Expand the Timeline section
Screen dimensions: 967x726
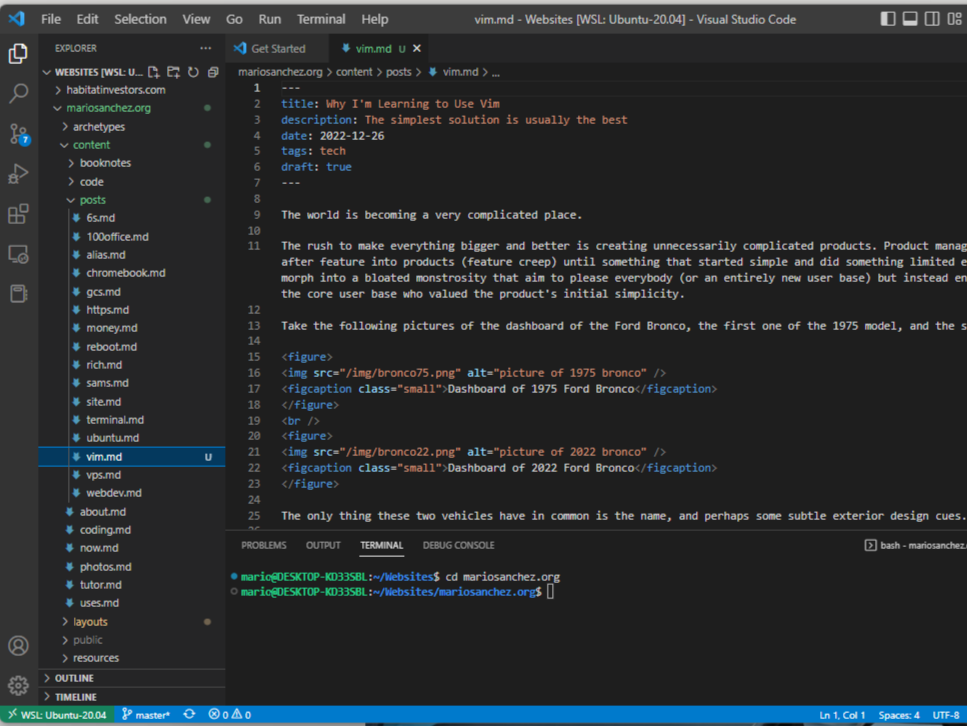[133, 696]
